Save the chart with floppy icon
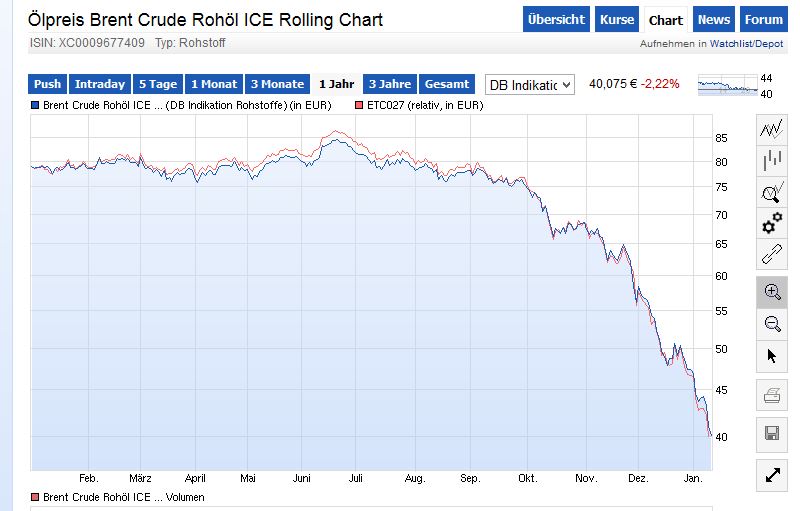 pos(771,433)
